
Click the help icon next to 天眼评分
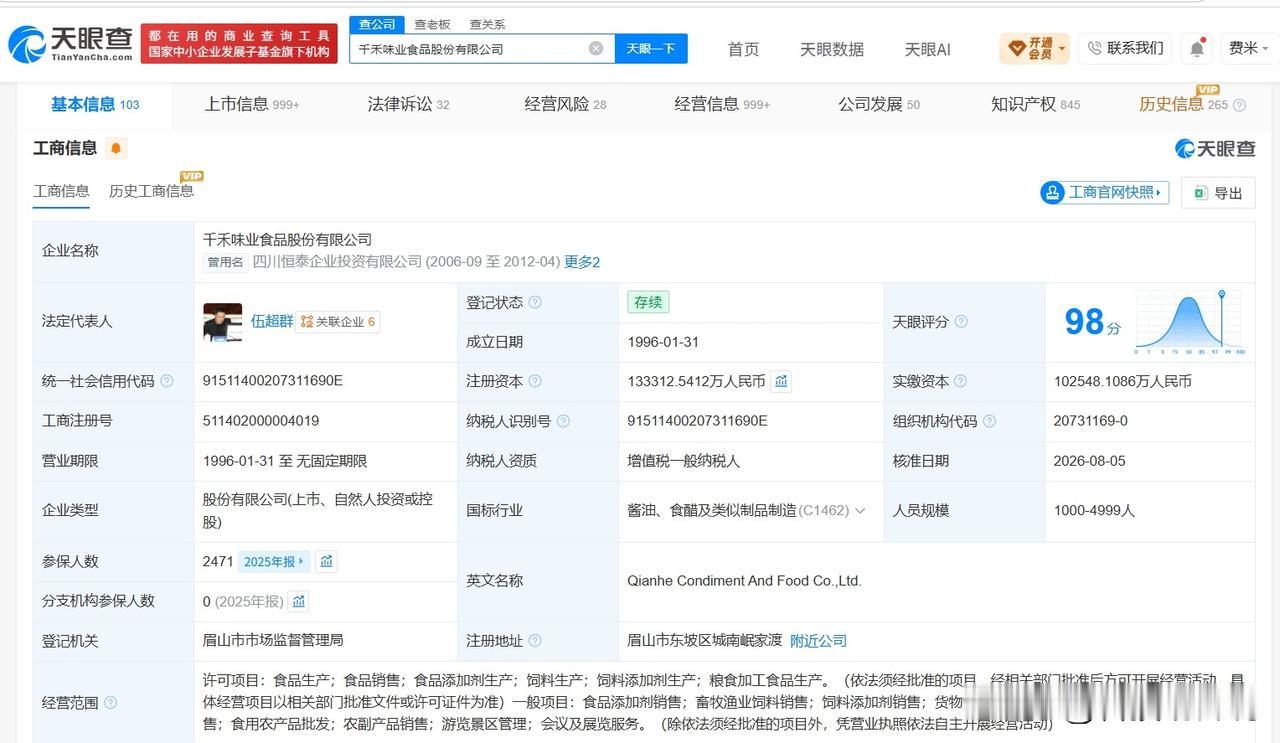click(961, 322)
